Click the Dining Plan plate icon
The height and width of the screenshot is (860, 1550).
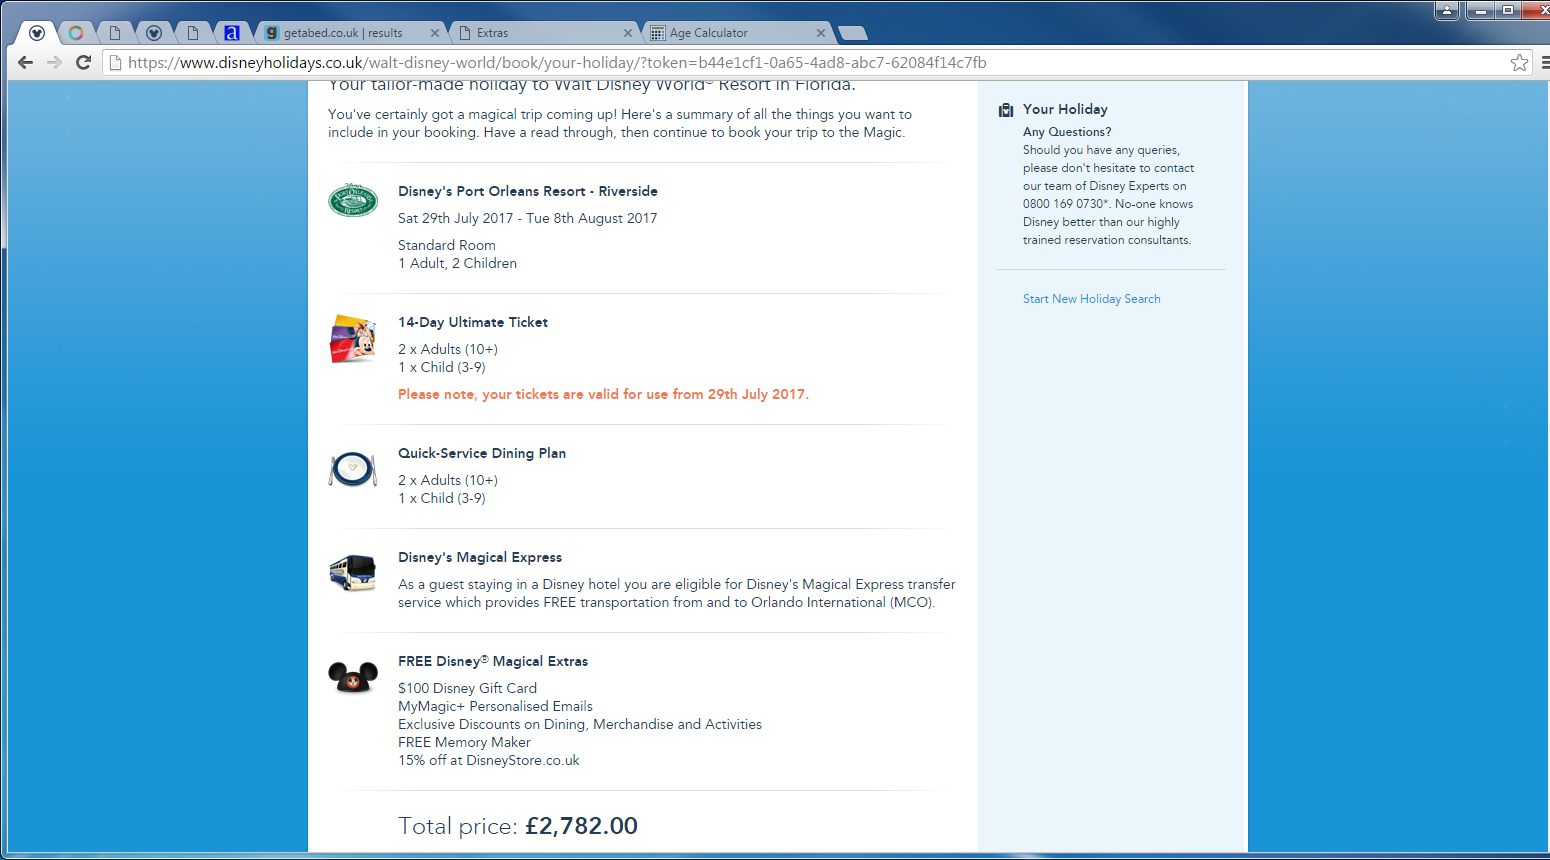pos(353,468)
